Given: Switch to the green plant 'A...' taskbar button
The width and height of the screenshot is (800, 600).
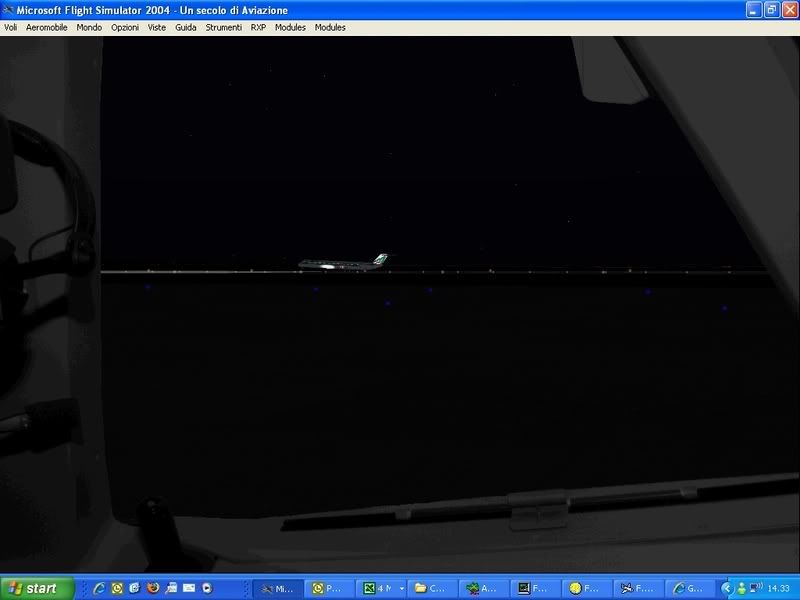Looking at the screenshot, I should 484,589.
